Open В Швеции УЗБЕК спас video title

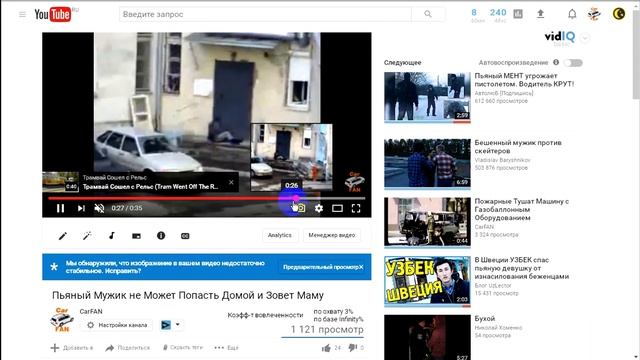522,268
